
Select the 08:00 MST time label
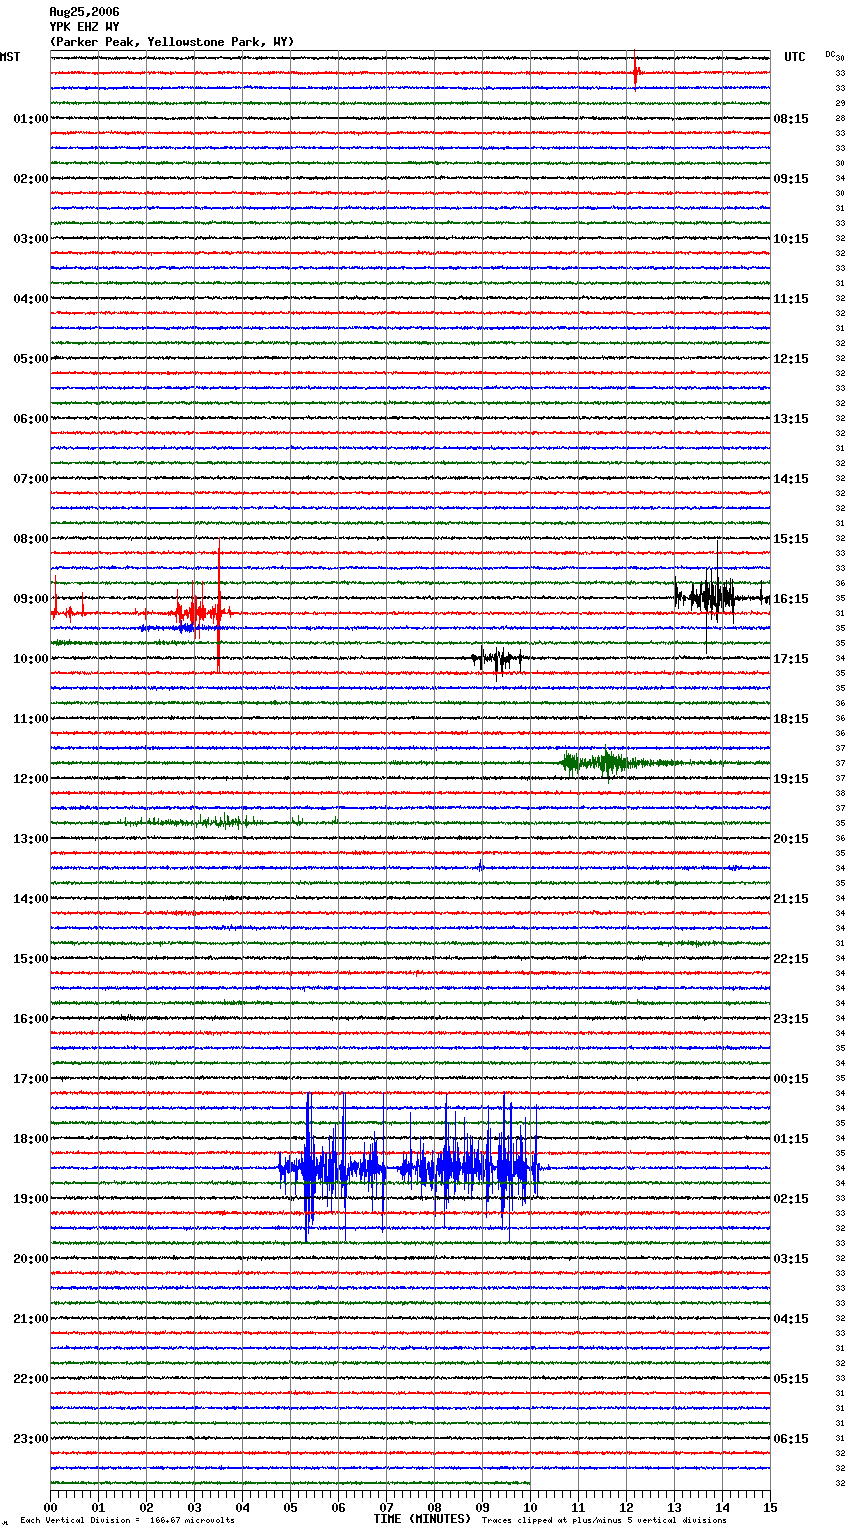pos(31,539)
